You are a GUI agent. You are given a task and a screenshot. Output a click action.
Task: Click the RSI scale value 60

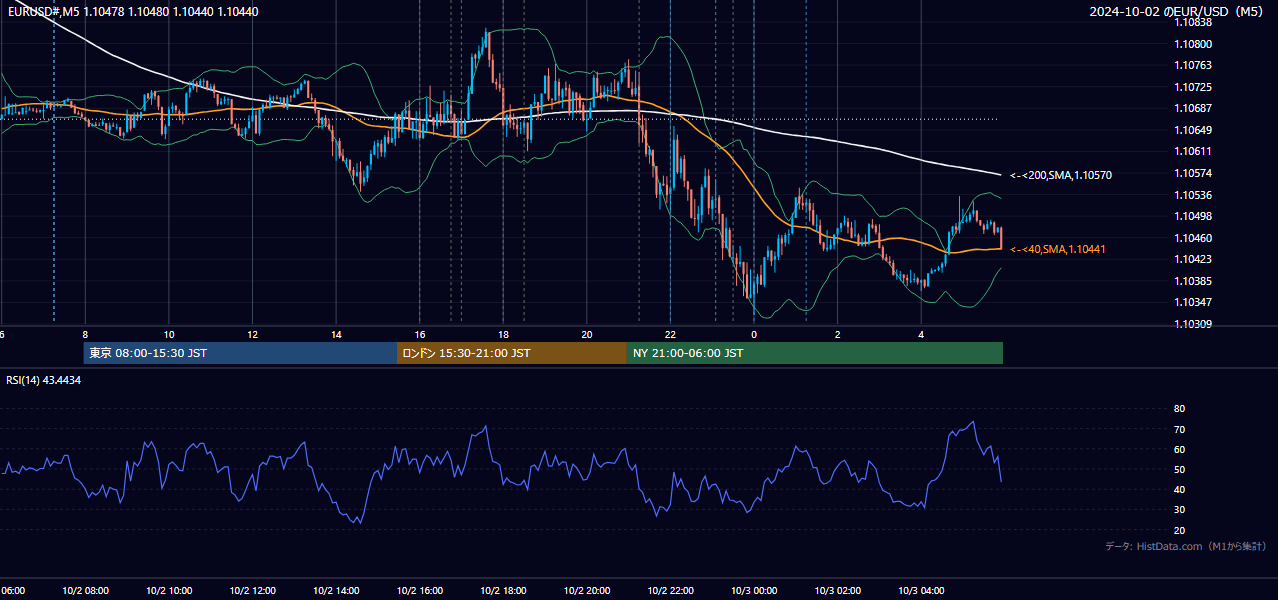(1180, 449)
